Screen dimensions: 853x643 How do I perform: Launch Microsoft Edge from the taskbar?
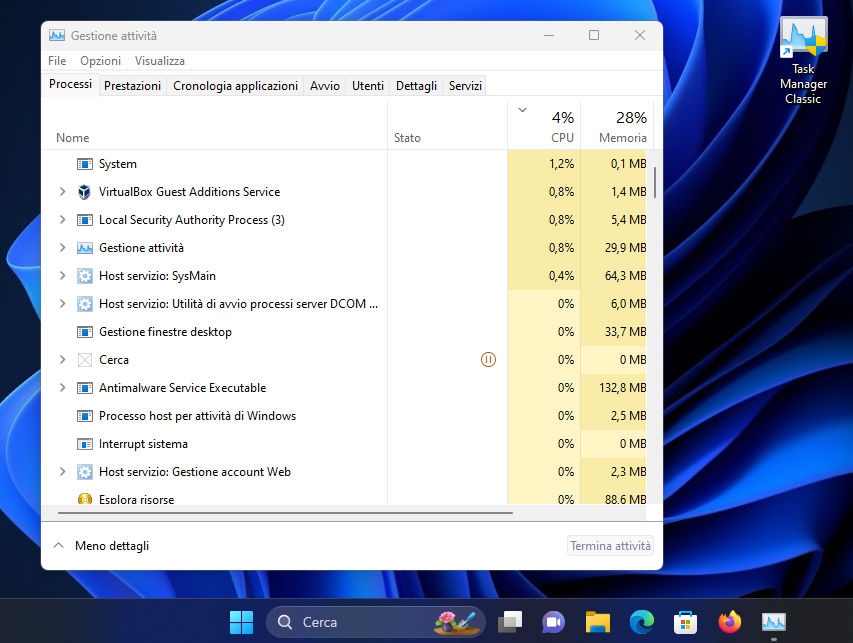pos(641,622)
